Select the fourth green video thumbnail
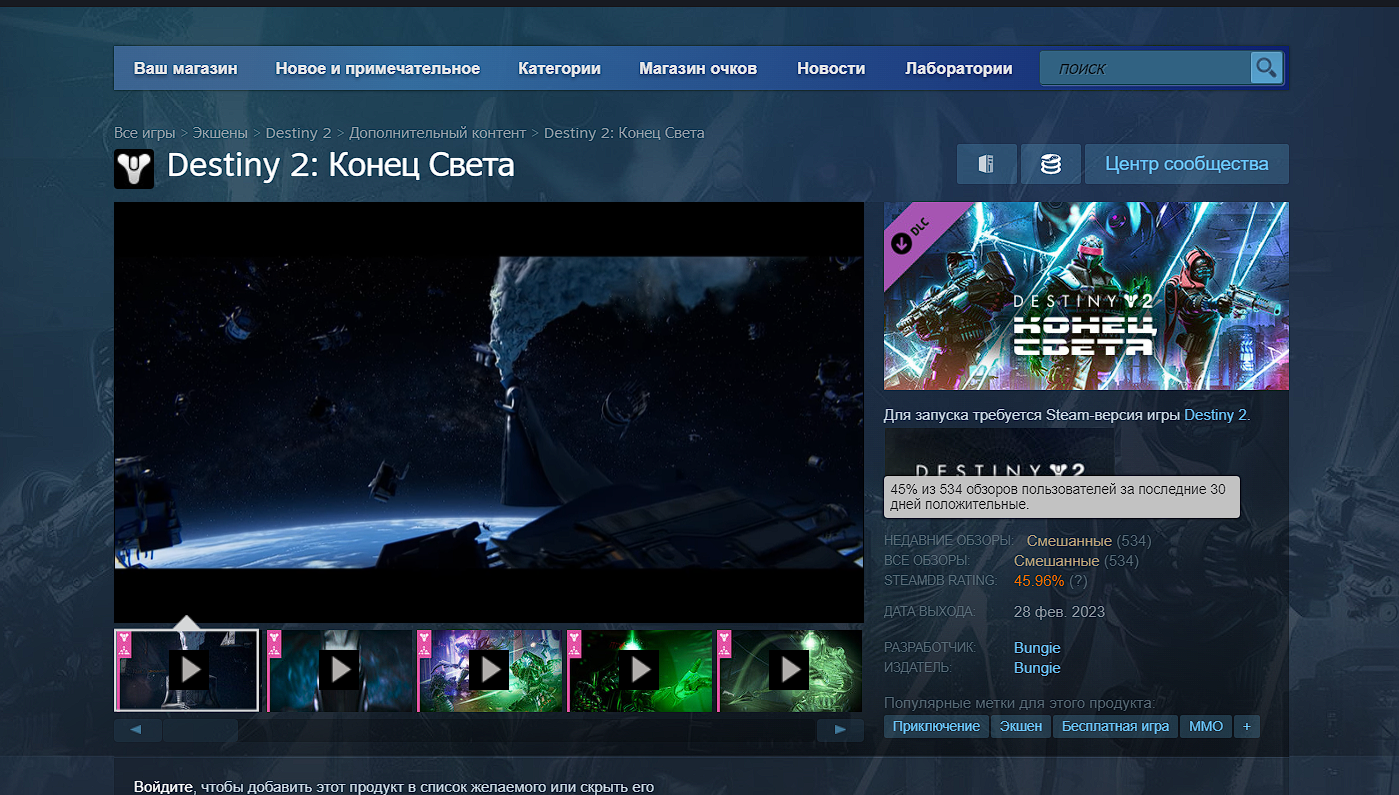1399x795 pixels. (x=640, y=670)
